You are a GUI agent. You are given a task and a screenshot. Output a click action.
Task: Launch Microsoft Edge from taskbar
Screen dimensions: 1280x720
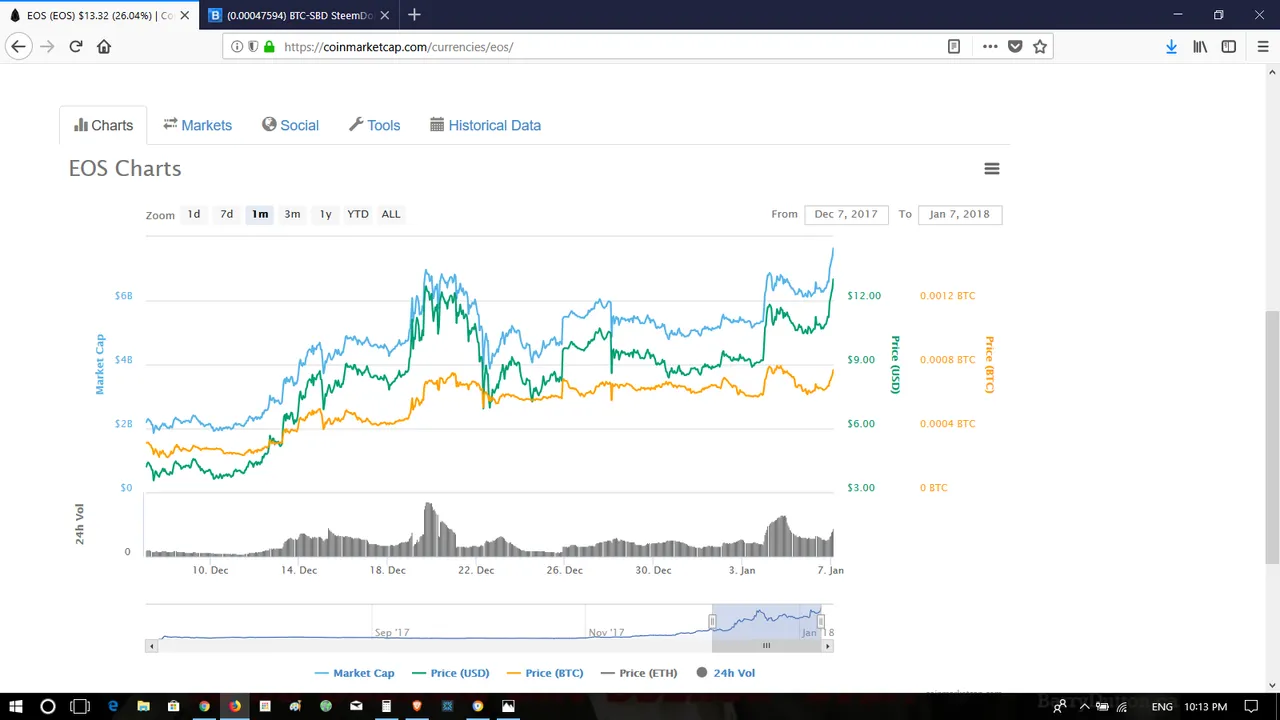coord(113,706)
